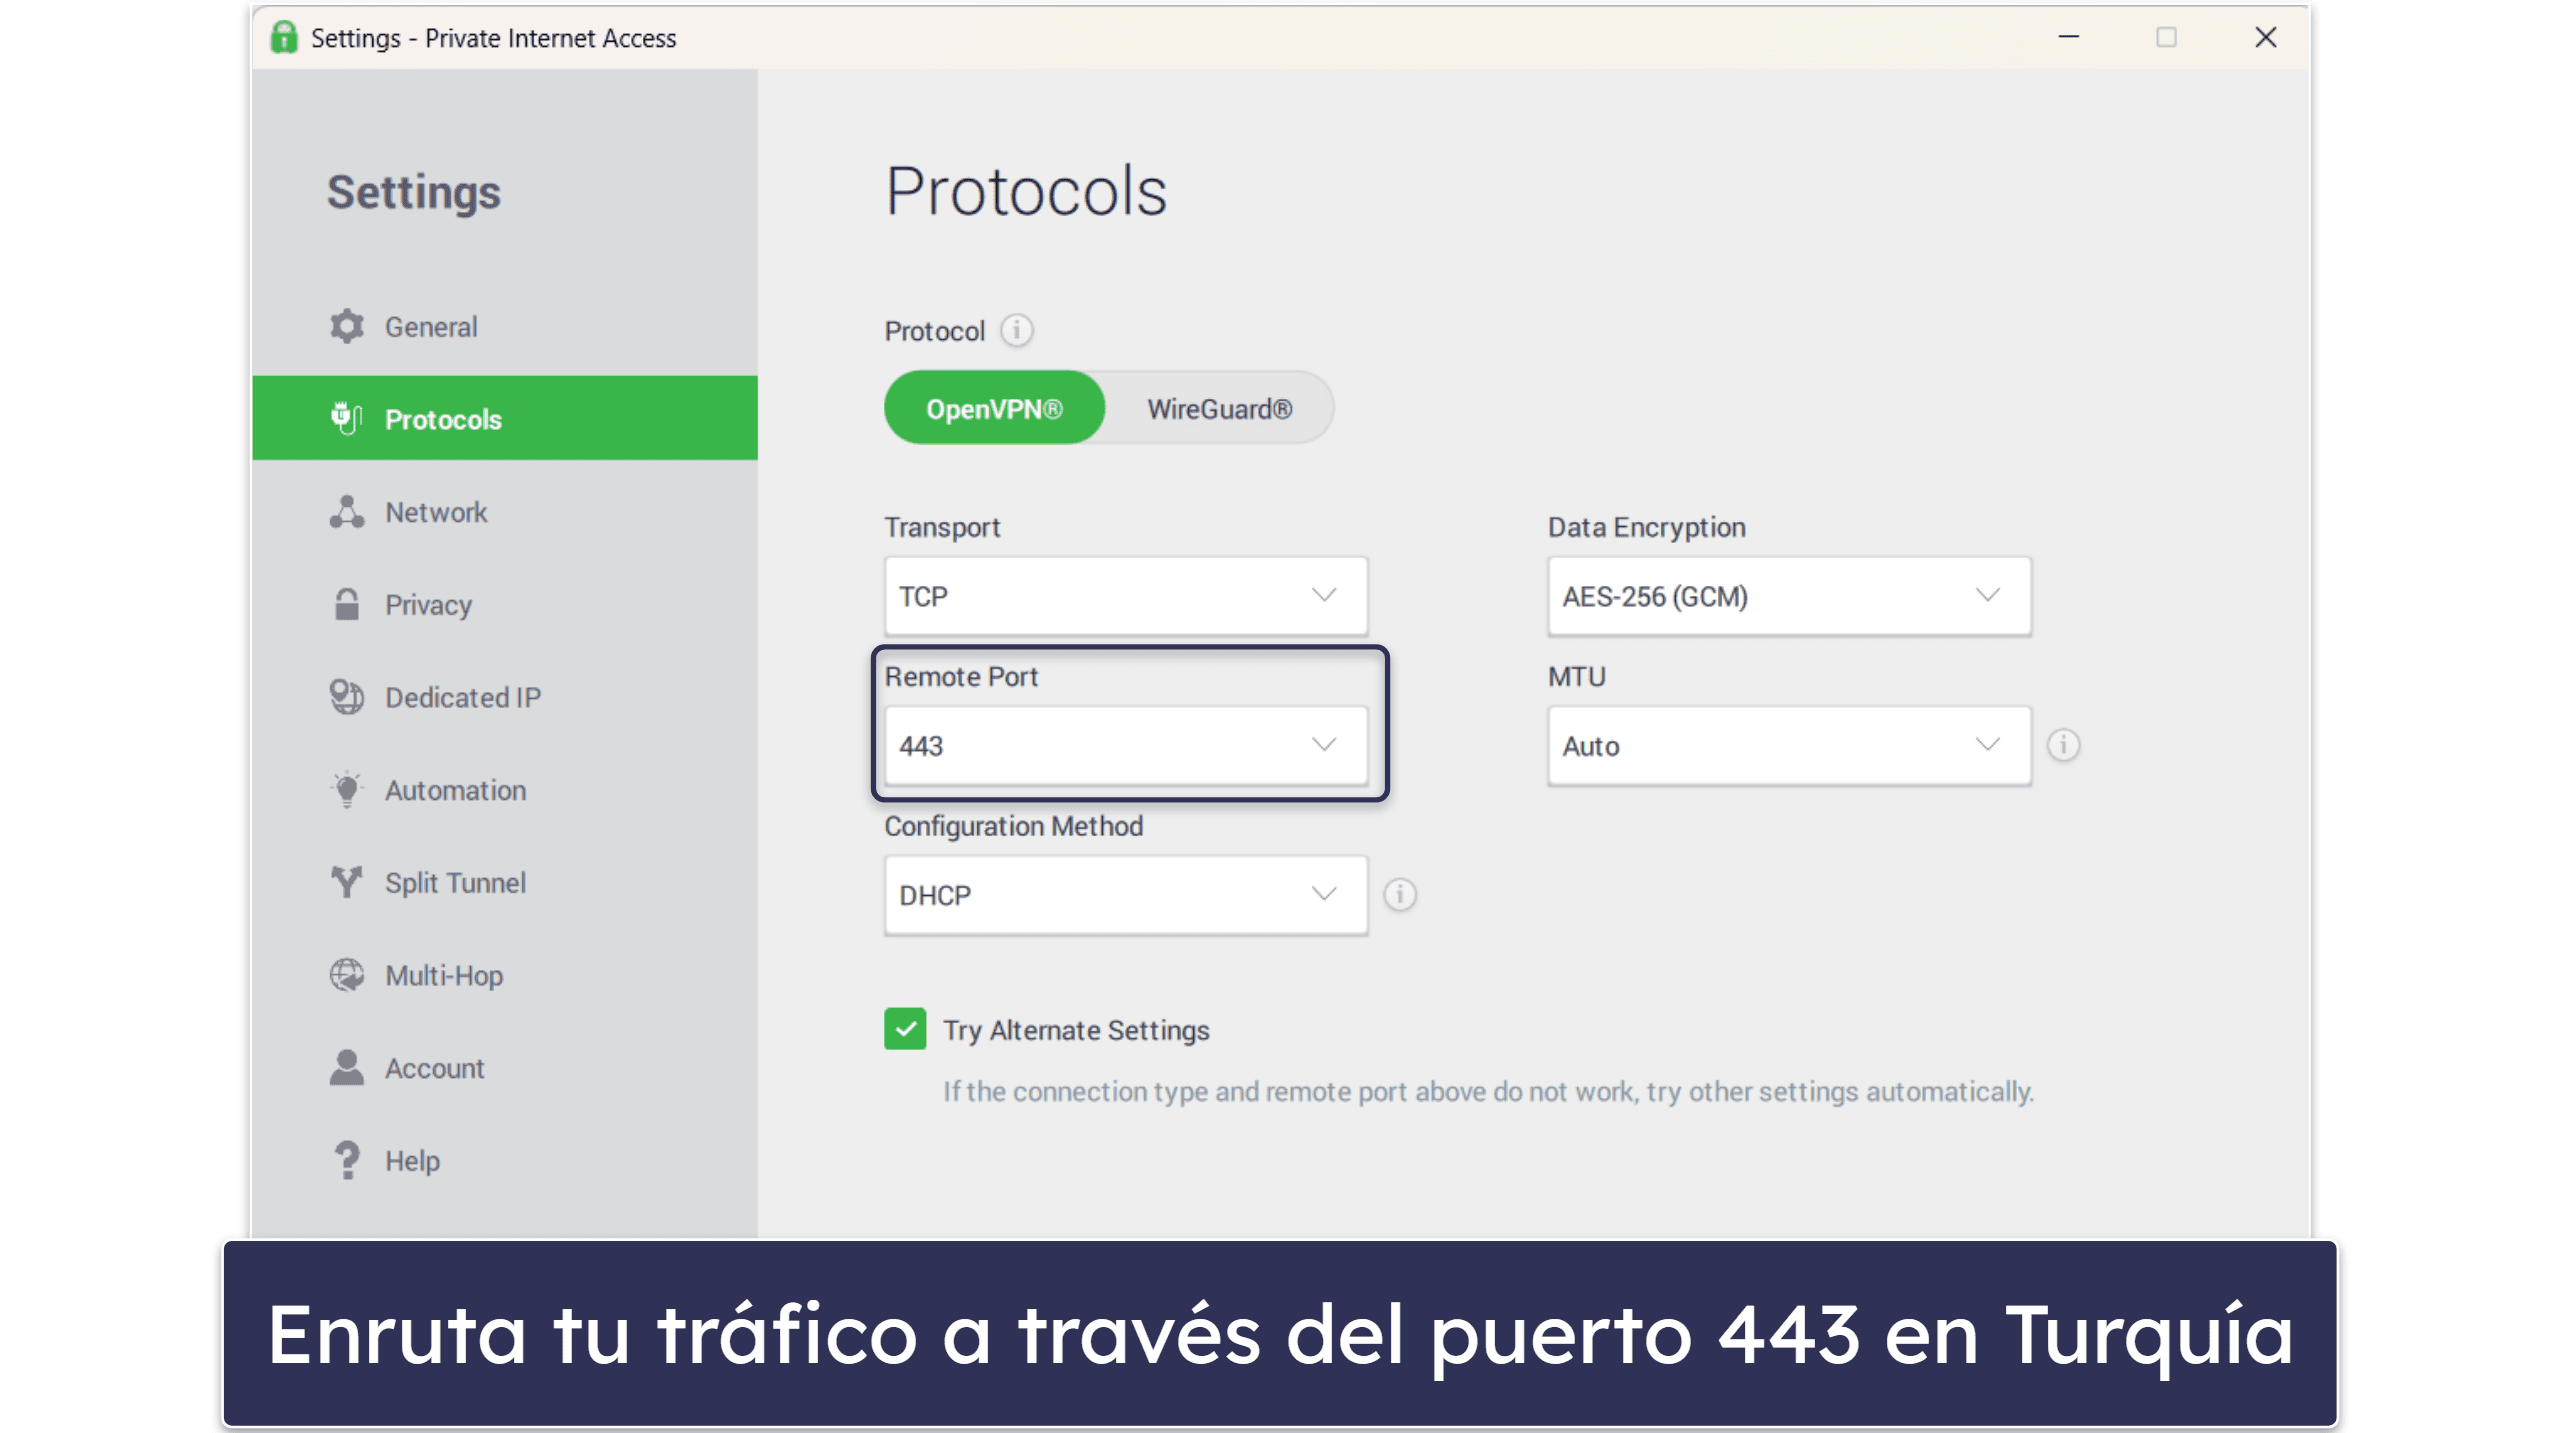The image size is (2556, 1433).
Task: Click the Split Tunnel settings icon
Action: tap(346, 882)
